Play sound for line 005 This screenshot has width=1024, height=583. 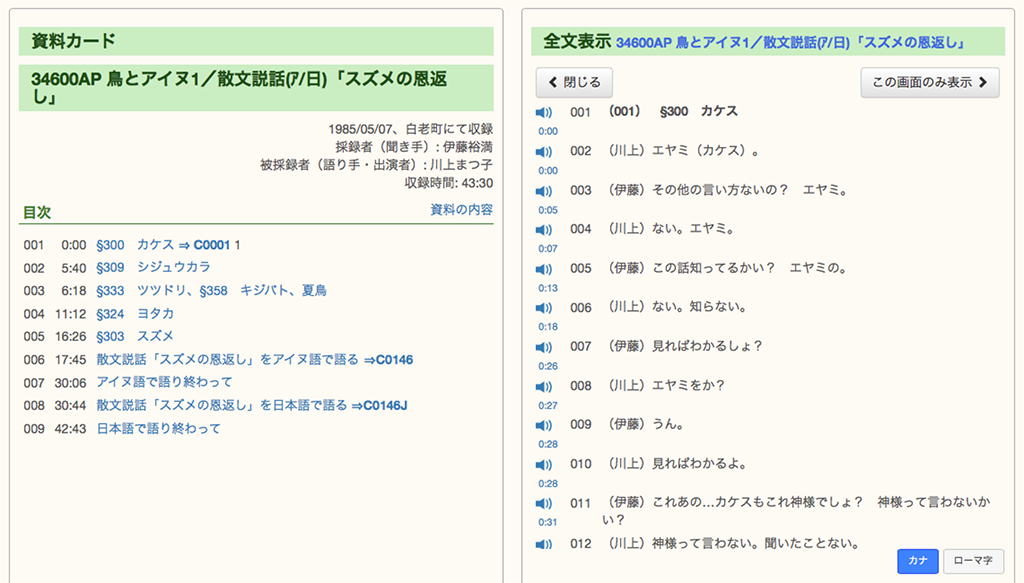point(544,269)
